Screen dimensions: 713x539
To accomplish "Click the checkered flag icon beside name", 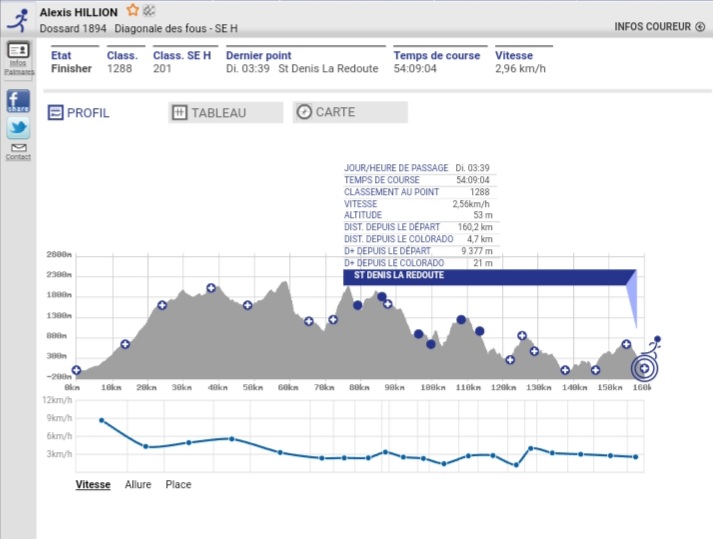I will 149,10.
